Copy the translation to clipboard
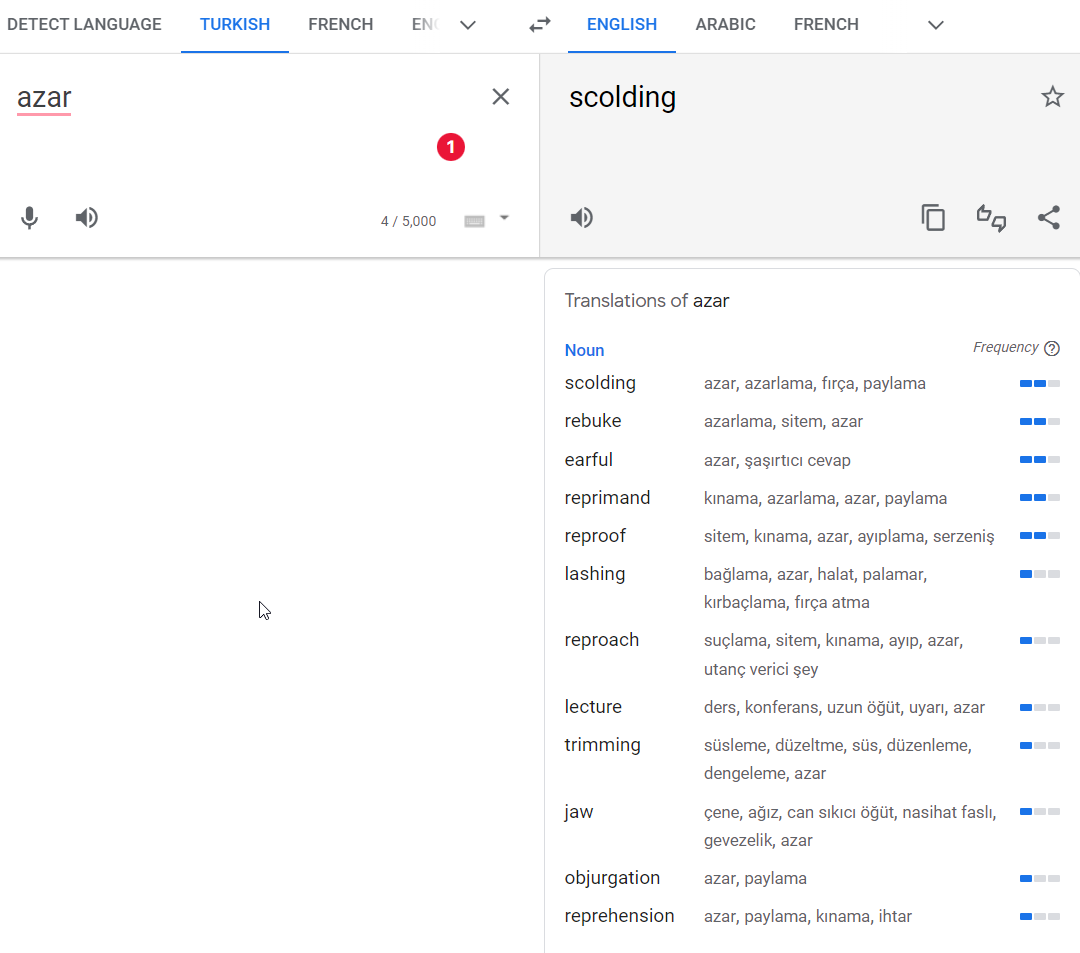Image resolution: width=1080 pixels, height=953 pixels. click(933, 218)
